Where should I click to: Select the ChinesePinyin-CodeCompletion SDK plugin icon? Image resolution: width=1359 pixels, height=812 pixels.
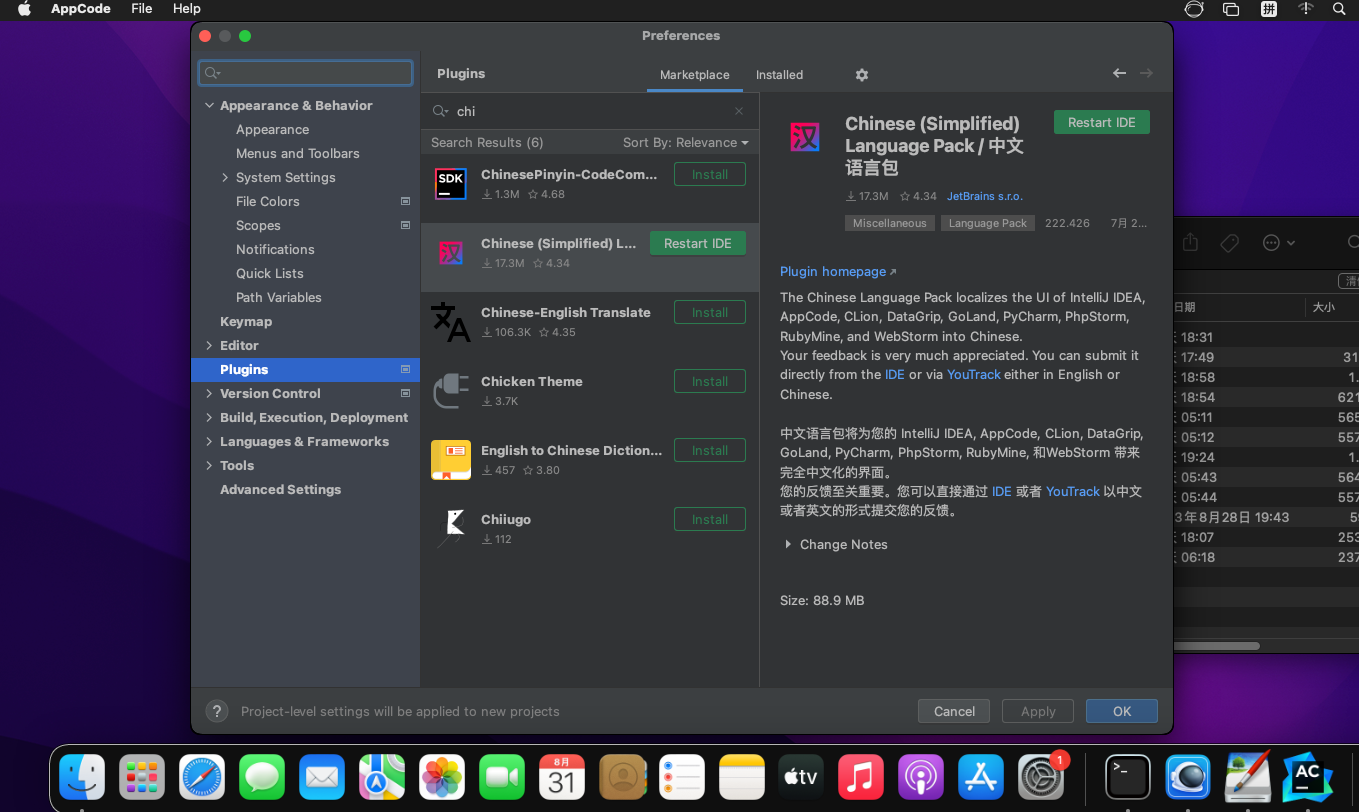pyautogui.click(x=451, y=184)
